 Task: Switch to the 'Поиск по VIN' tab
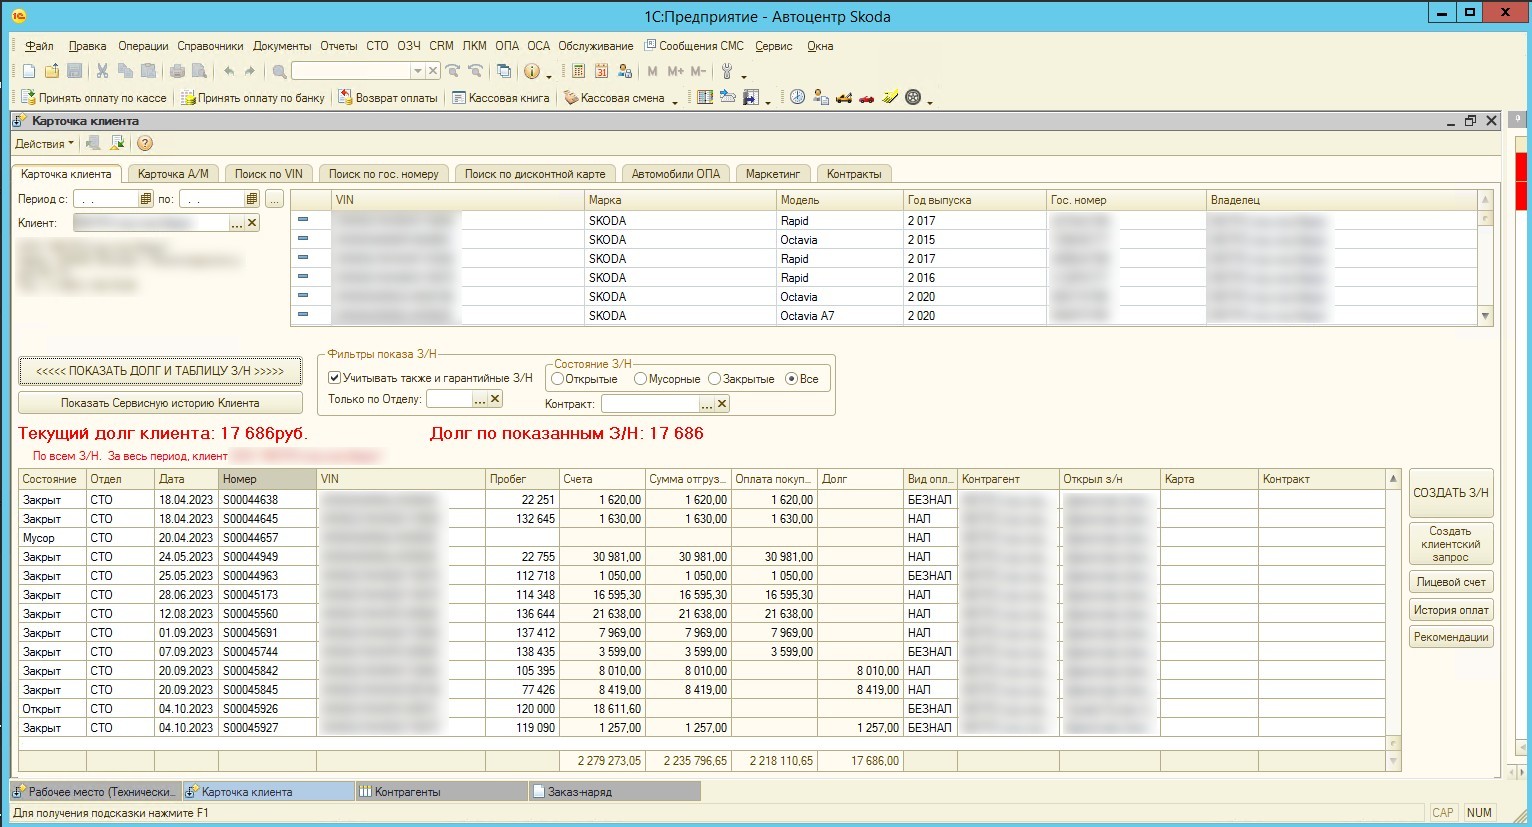coord(268,174)
